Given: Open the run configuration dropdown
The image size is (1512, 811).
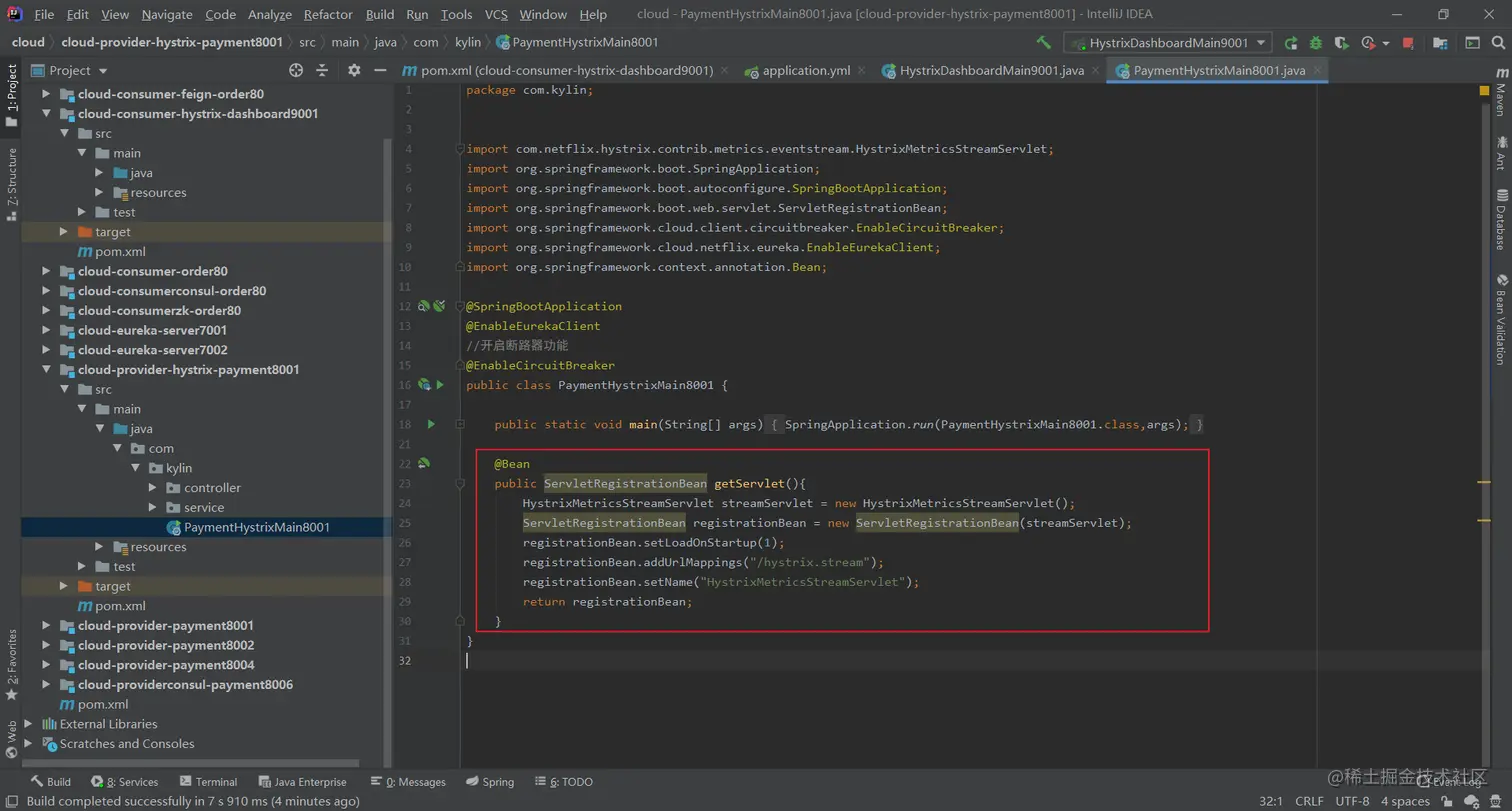Looking at the screenshot, I should (1168, 43).
